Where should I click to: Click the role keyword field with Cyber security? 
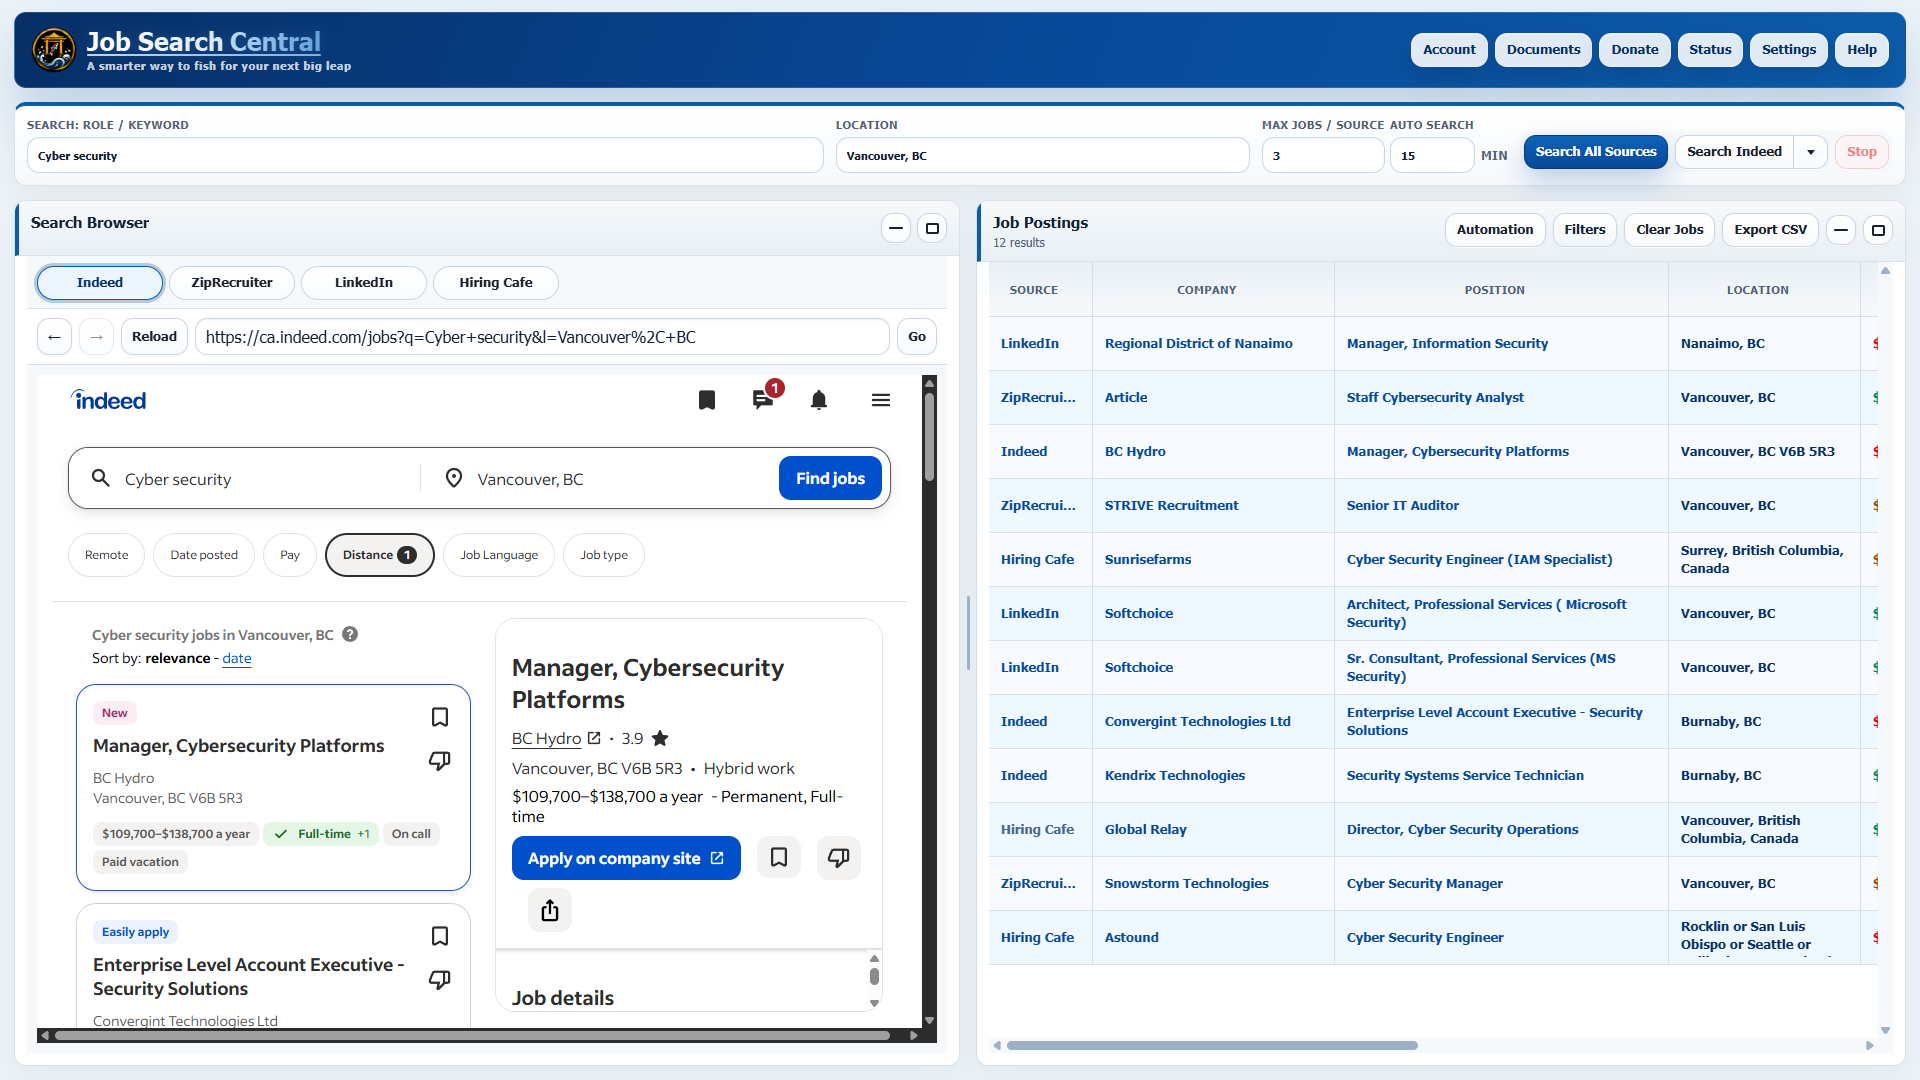(x=425, y=156)
